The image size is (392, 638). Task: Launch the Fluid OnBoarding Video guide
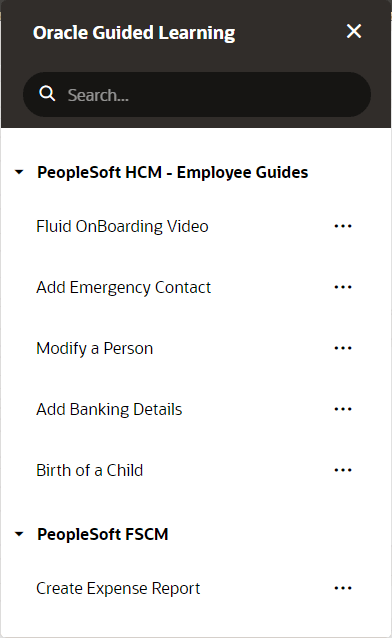122,226
